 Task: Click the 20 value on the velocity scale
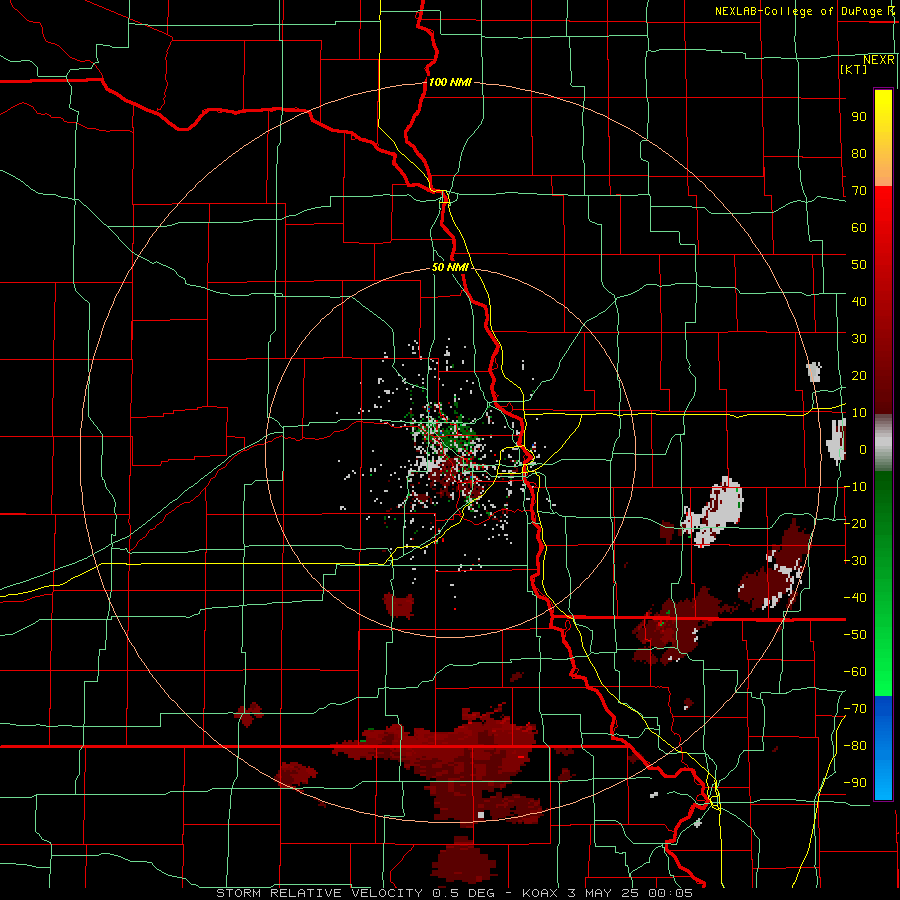click(859, 375)
